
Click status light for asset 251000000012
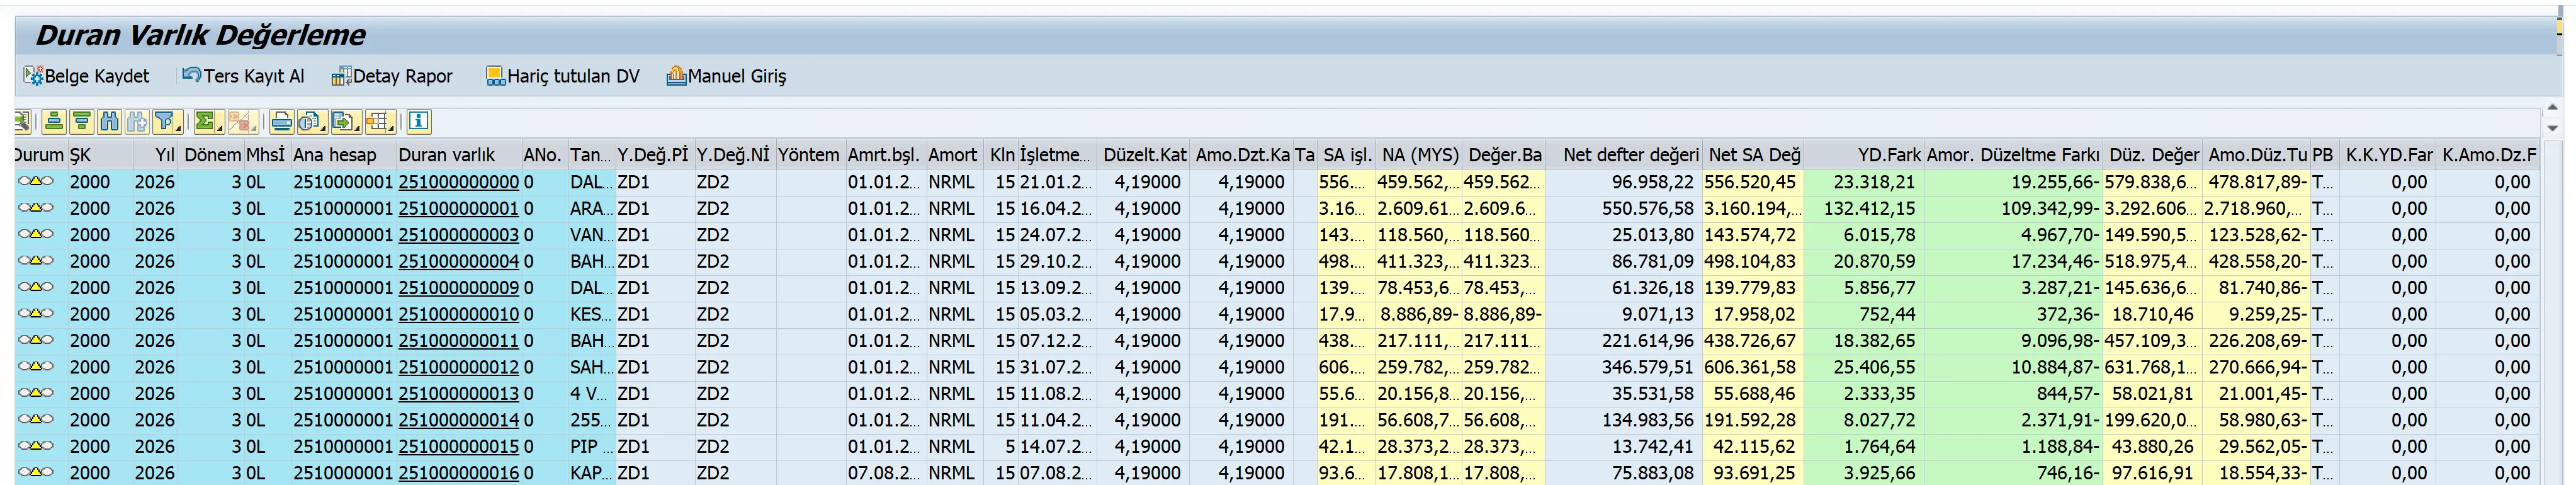[x=36, y=367]
